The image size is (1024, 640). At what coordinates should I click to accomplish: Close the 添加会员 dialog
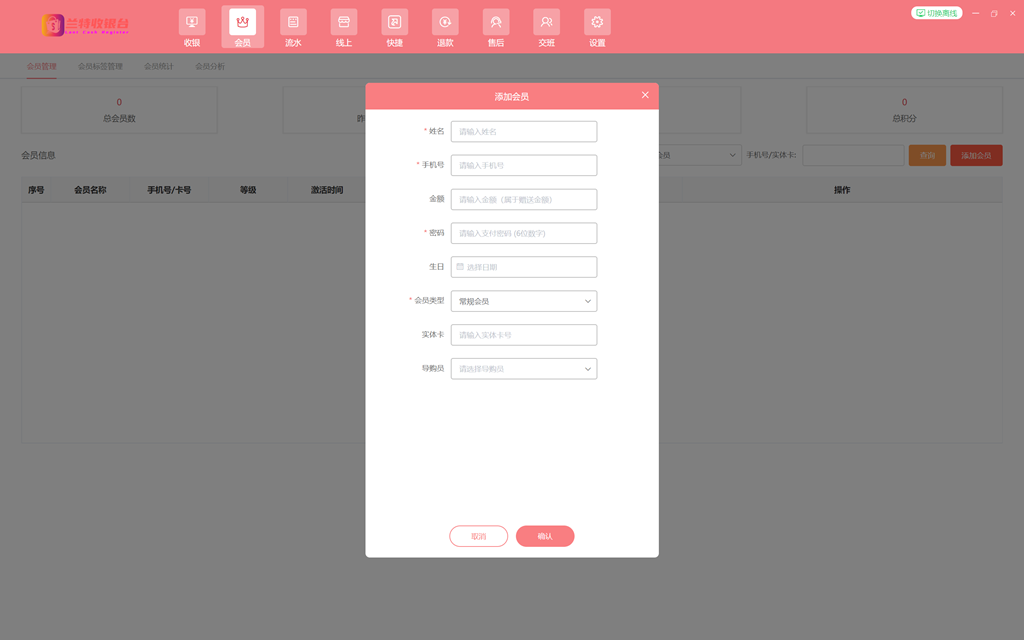pos(645,95)
